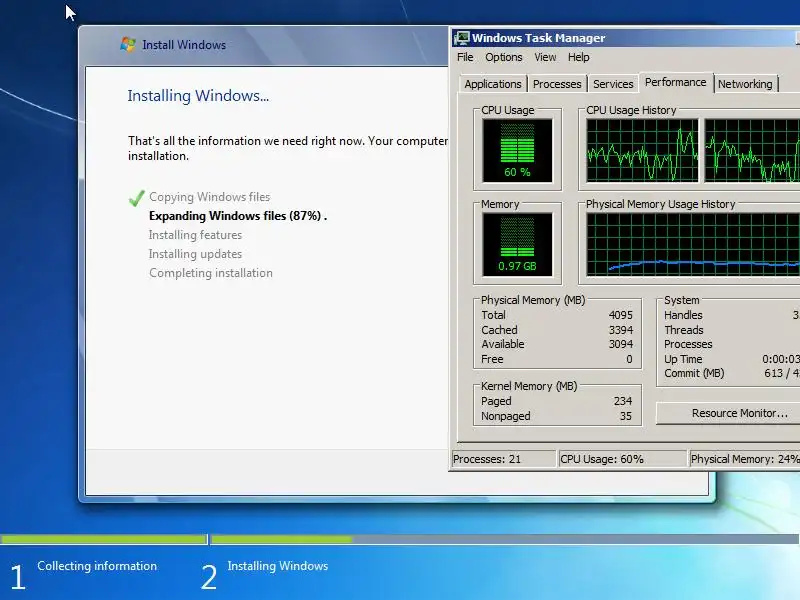Click the green checkmark beside Copying Windows files
The height and width of the screenshot is (600, 800).
(136, 198)
